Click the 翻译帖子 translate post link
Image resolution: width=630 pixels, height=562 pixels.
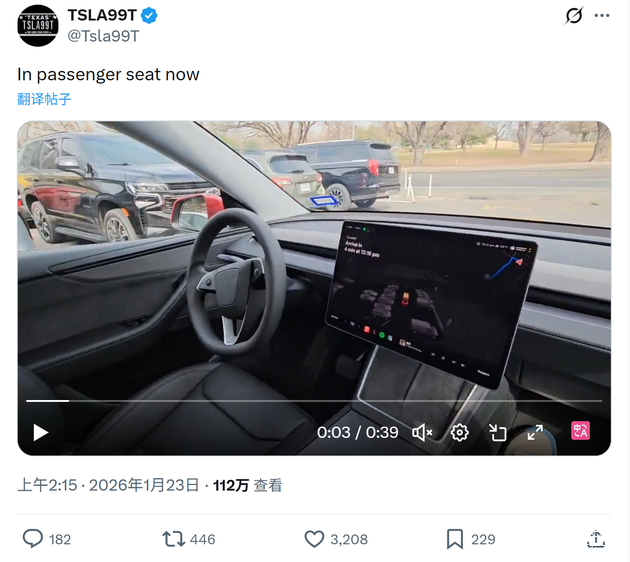44,99
